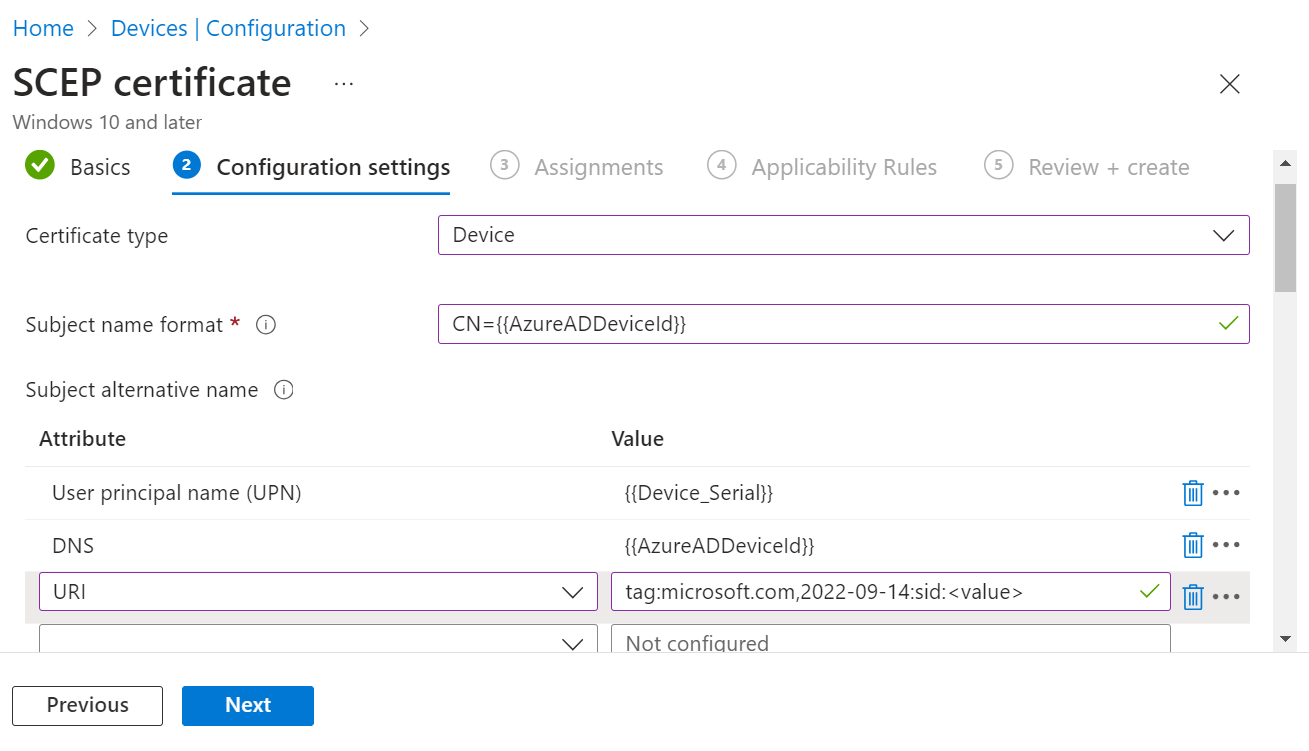Image resolution: width=1309 pixels, height=751 pixels.
Task: Delete the User principal name attribute row
Action: coord(1192,493)
